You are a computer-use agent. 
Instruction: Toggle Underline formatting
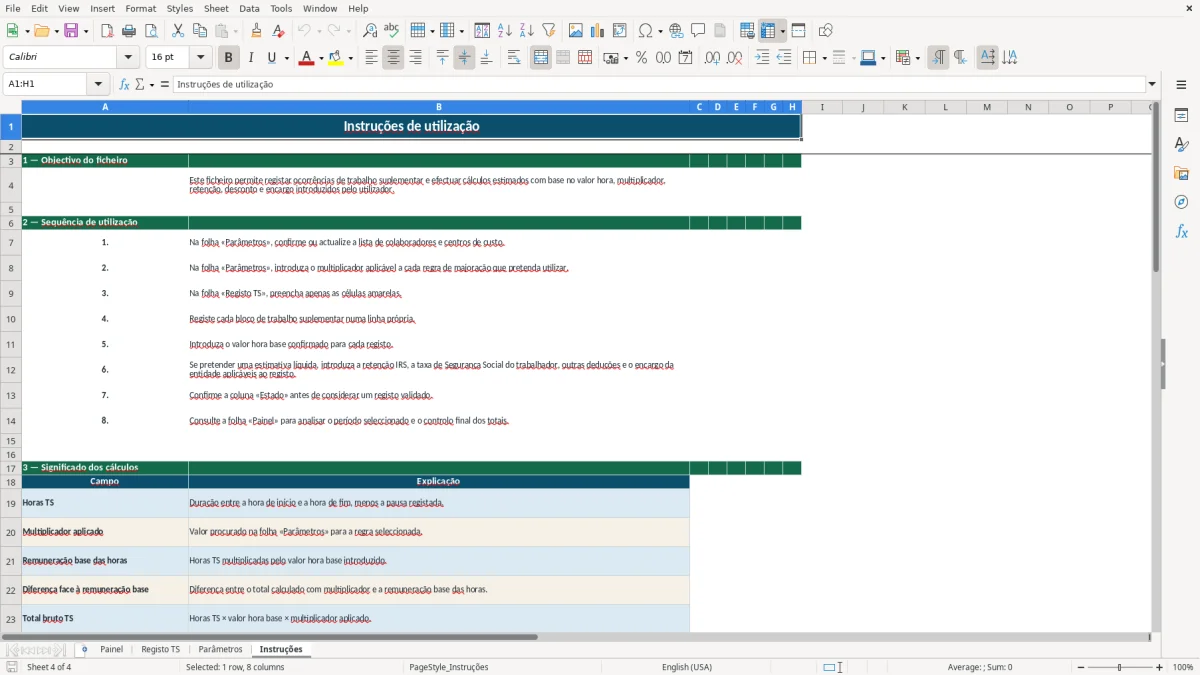(x=272, y=58)
